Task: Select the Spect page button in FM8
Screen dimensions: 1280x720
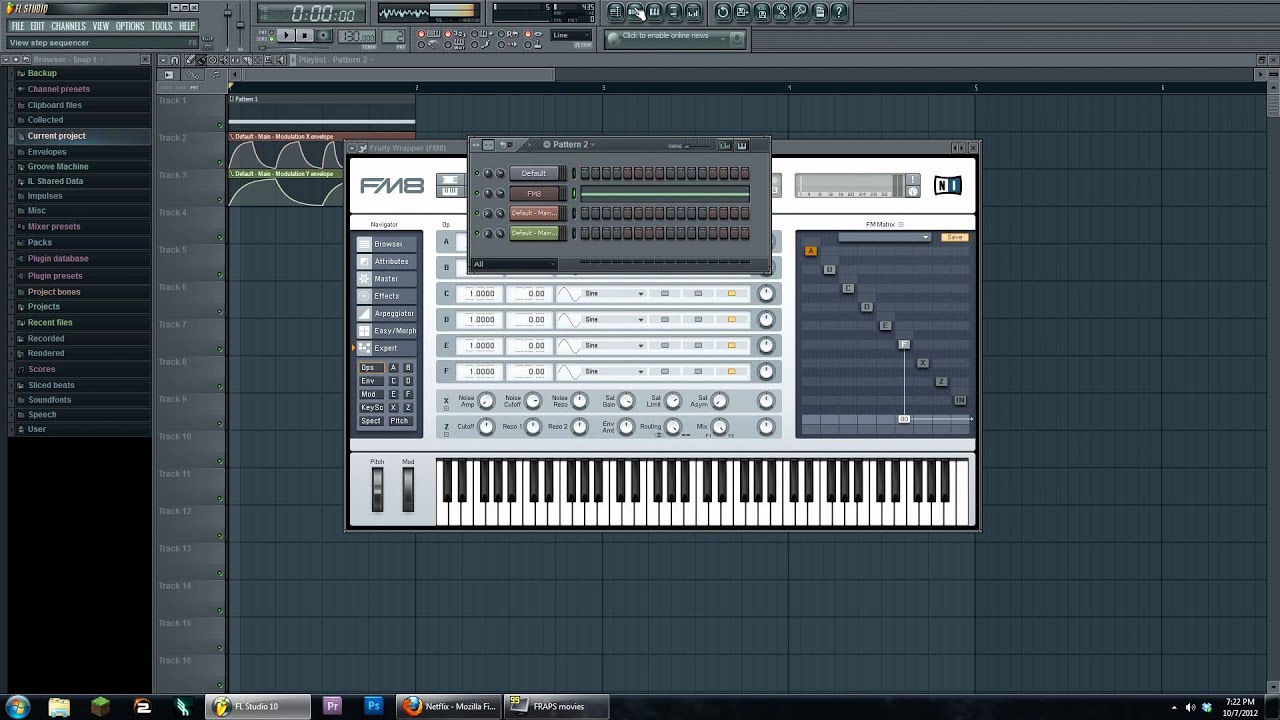Action: [371, 421]
